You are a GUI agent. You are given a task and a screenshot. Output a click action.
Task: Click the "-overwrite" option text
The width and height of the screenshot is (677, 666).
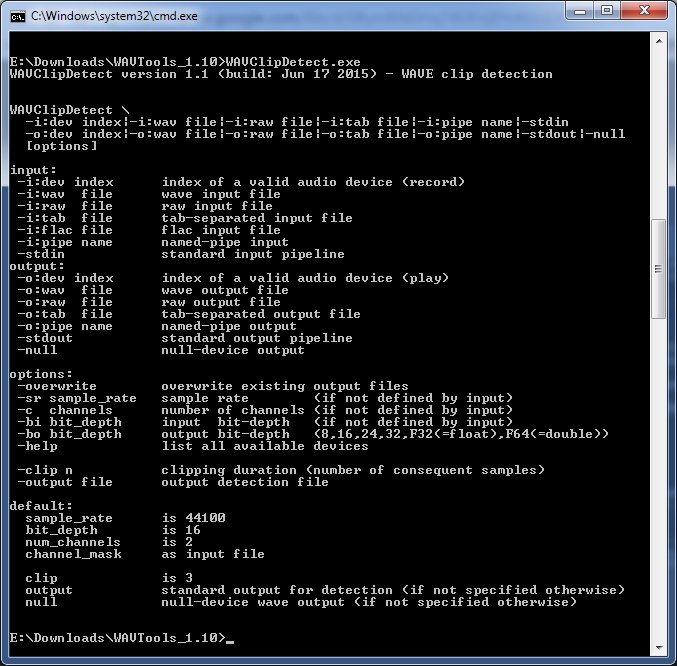coord(57,386)
